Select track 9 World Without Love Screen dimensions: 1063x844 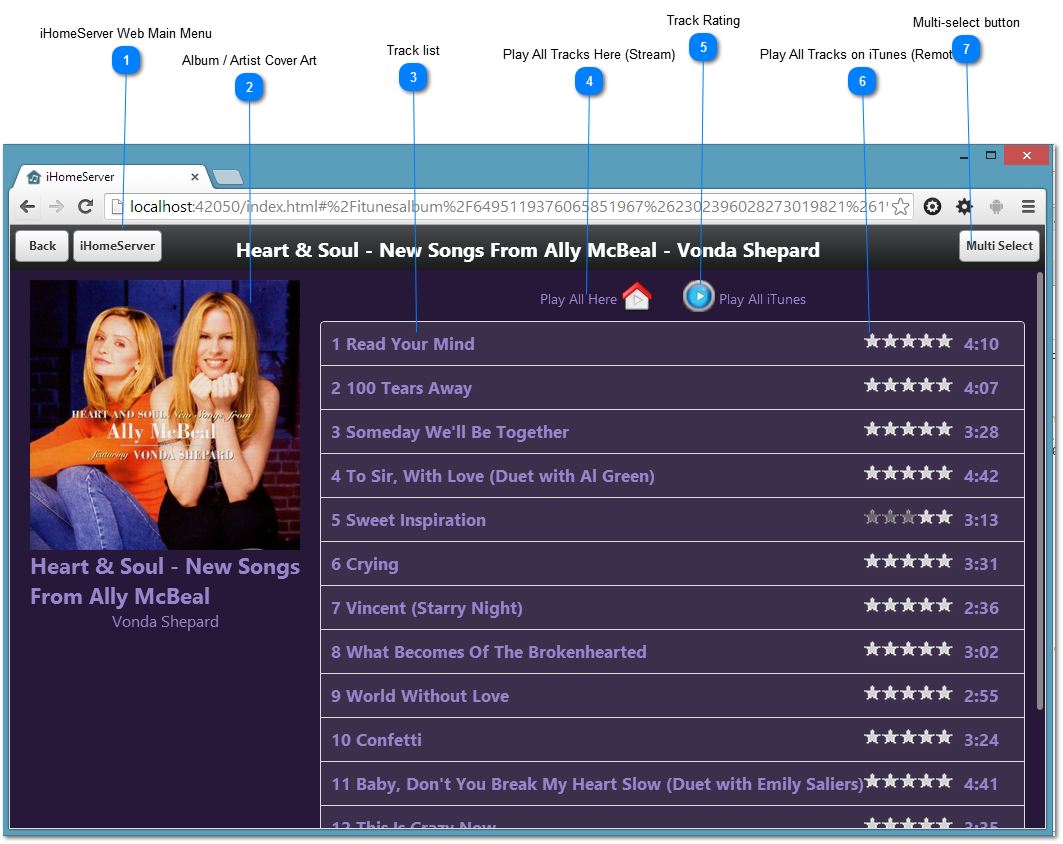point(672,696)
